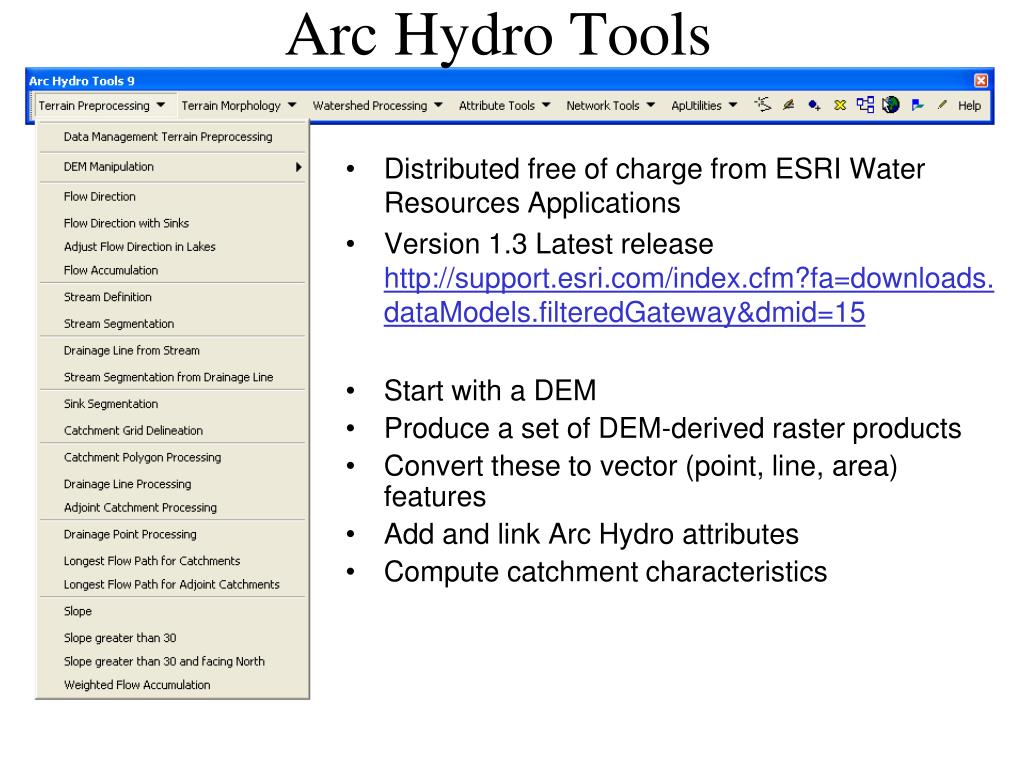Viewport: 1024px width, 768px height.
Task: Click the globe with cursor icon
Action: point(891,104)
